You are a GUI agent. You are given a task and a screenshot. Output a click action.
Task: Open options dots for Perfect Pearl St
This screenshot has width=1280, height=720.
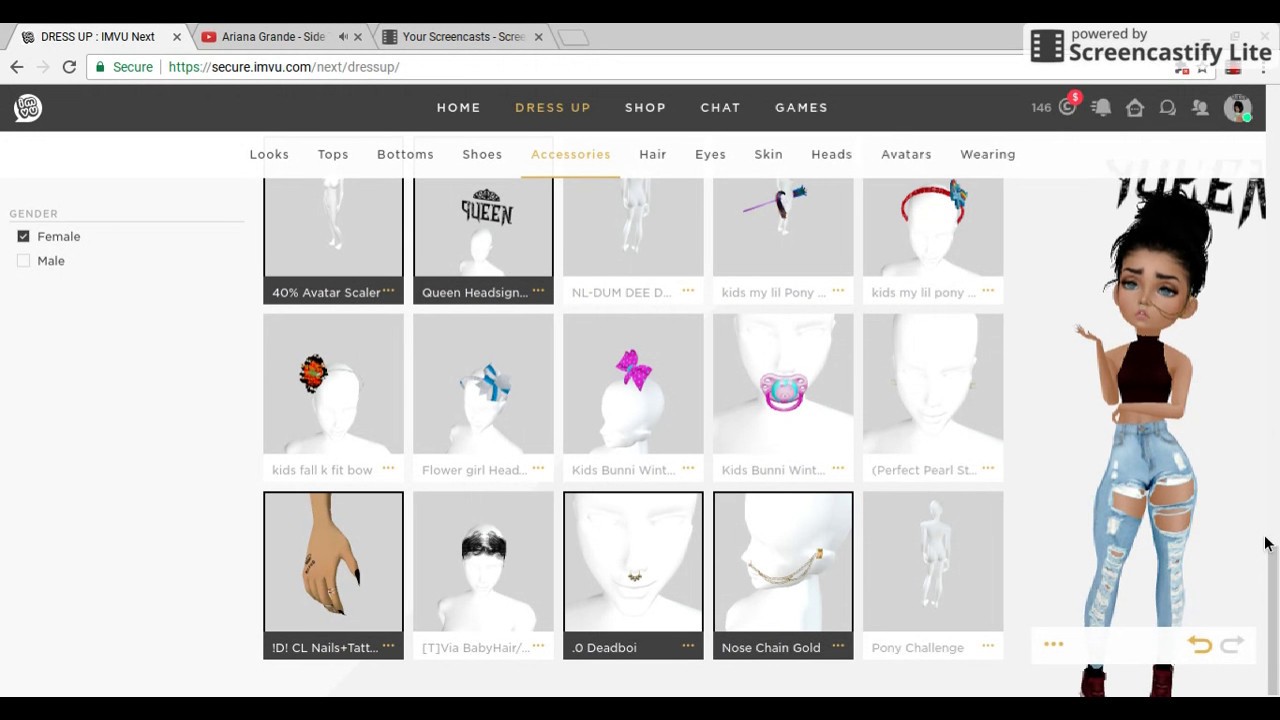(x=988, y=469)
